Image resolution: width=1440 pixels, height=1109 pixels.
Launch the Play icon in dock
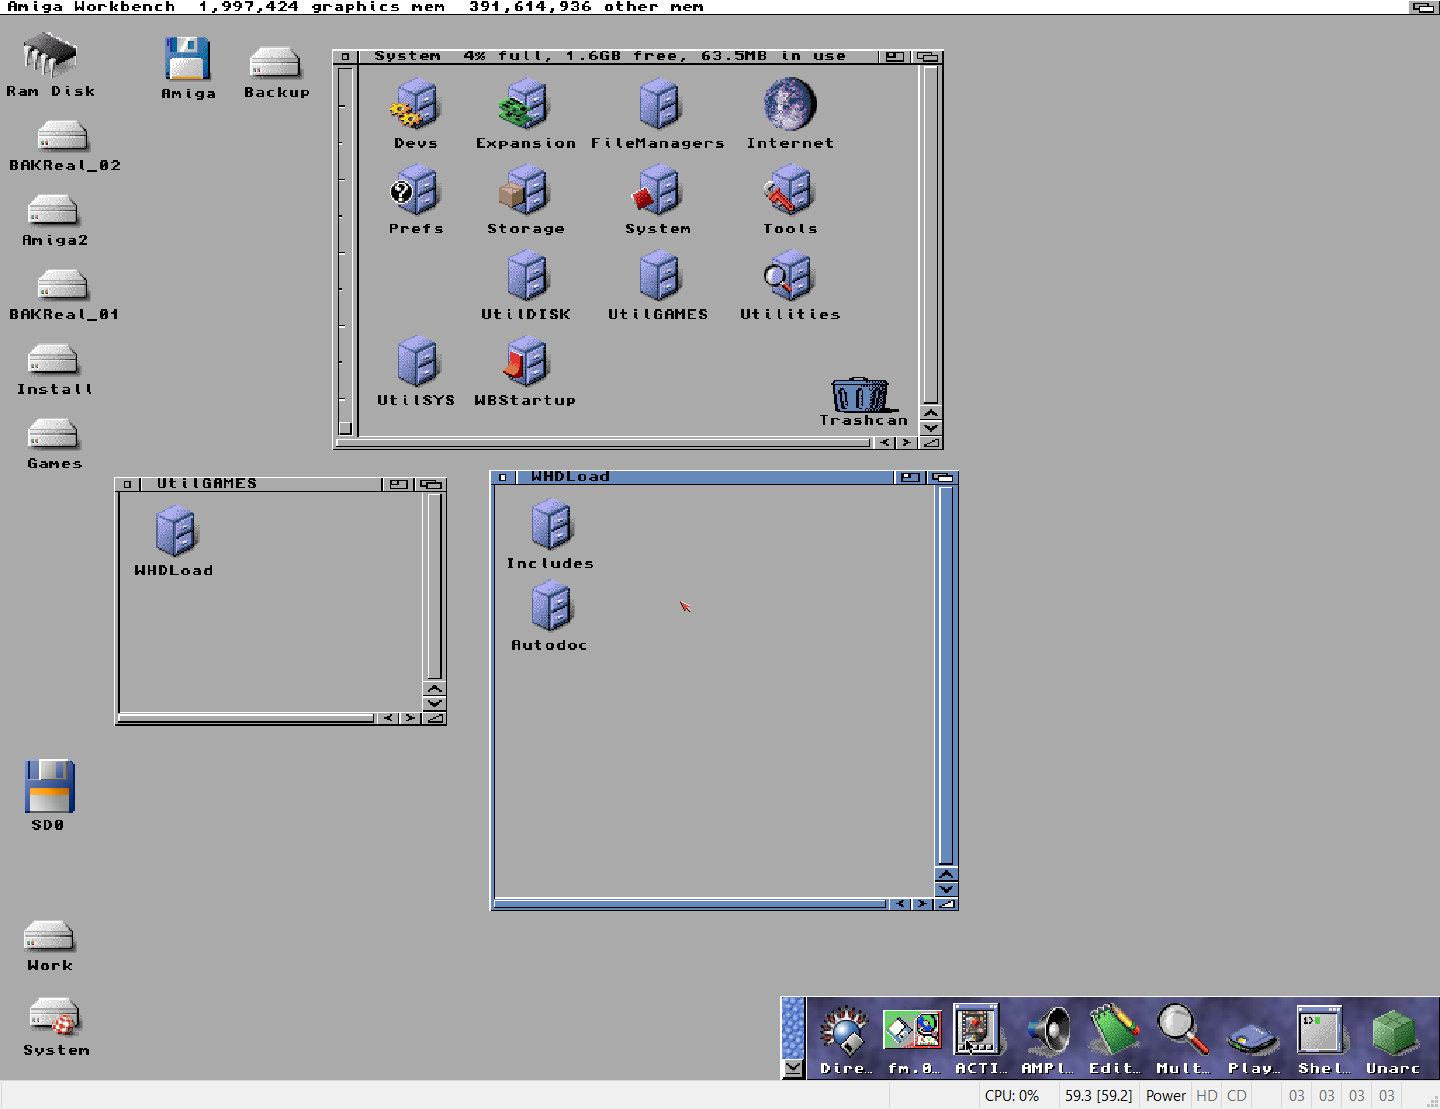[x=1253, y=1038]
